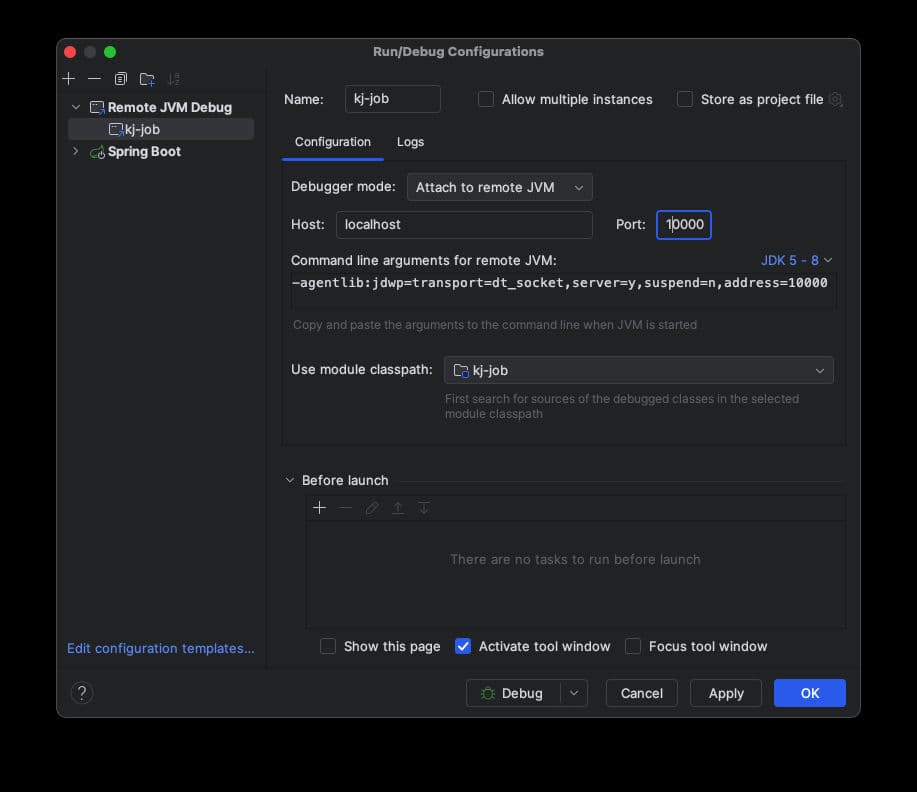Click the Host input field

(464, 225)
